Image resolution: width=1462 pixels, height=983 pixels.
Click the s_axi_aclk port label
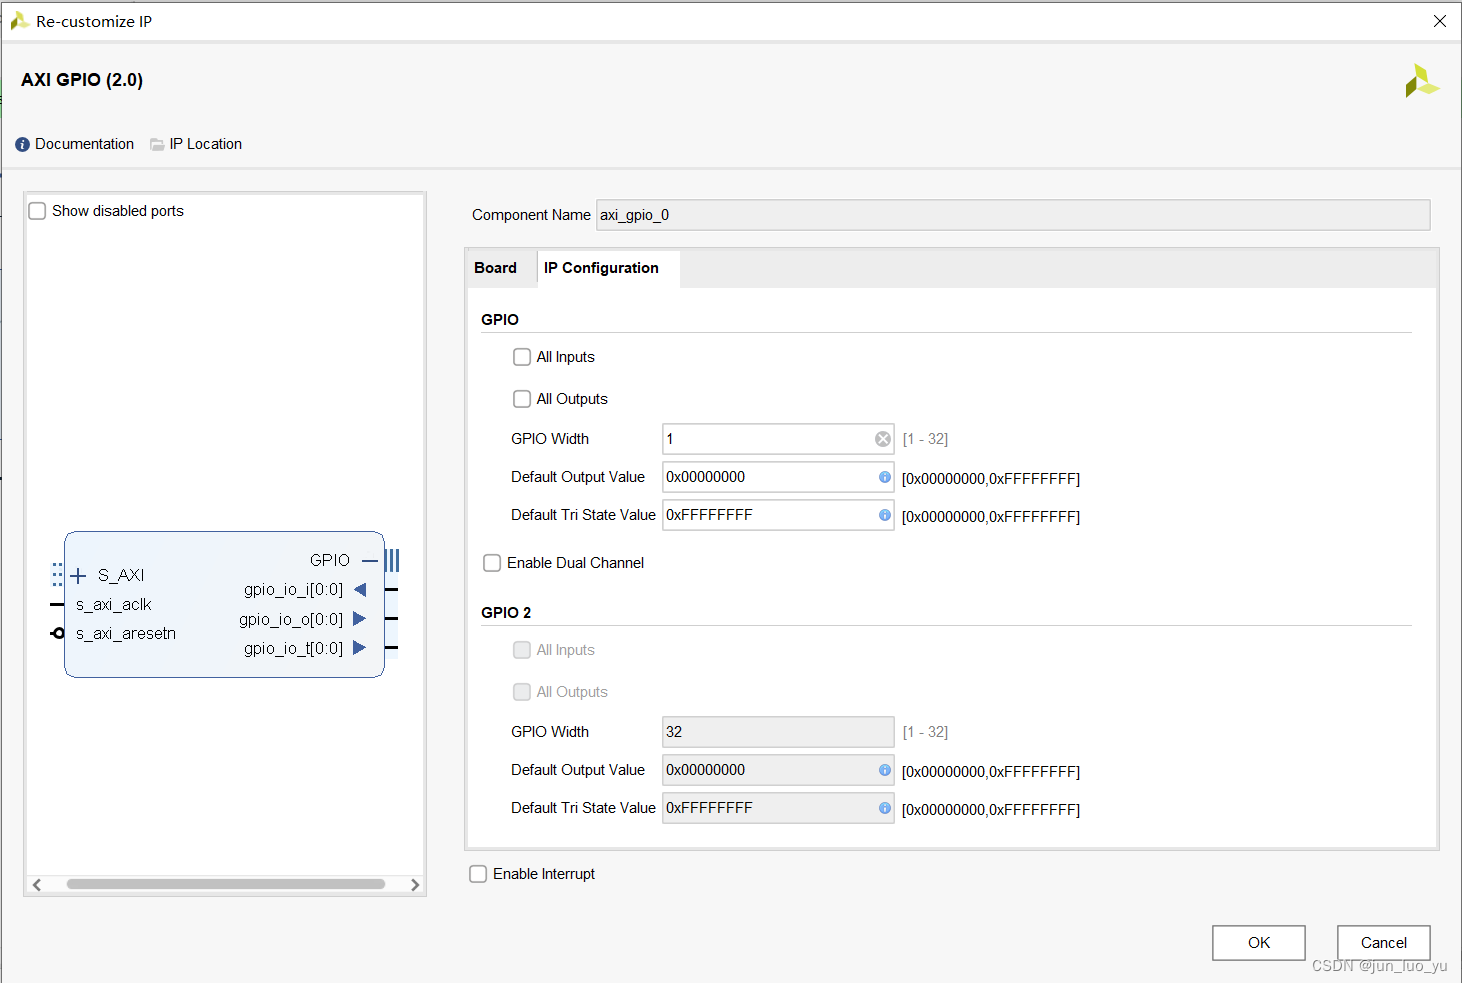(114, 605)
